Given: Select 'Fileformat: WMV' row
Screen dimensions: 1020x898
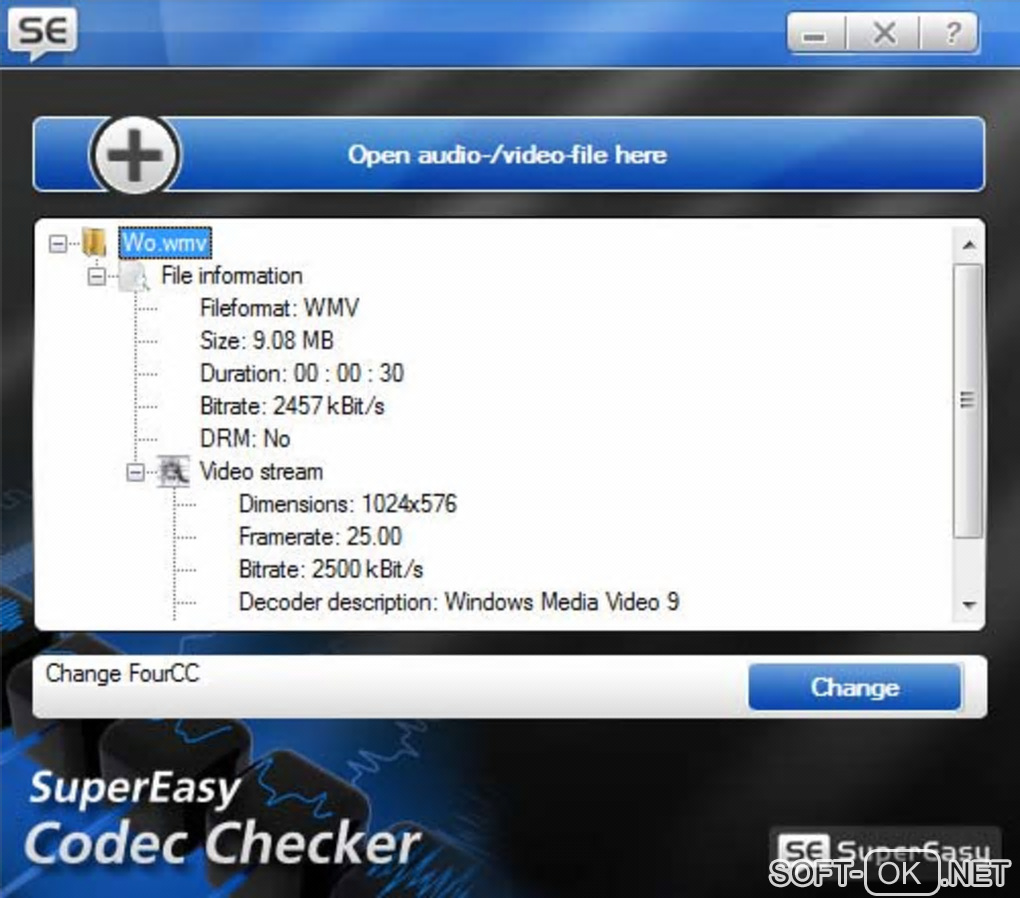Looking at the screenshot, I should 279,308.
